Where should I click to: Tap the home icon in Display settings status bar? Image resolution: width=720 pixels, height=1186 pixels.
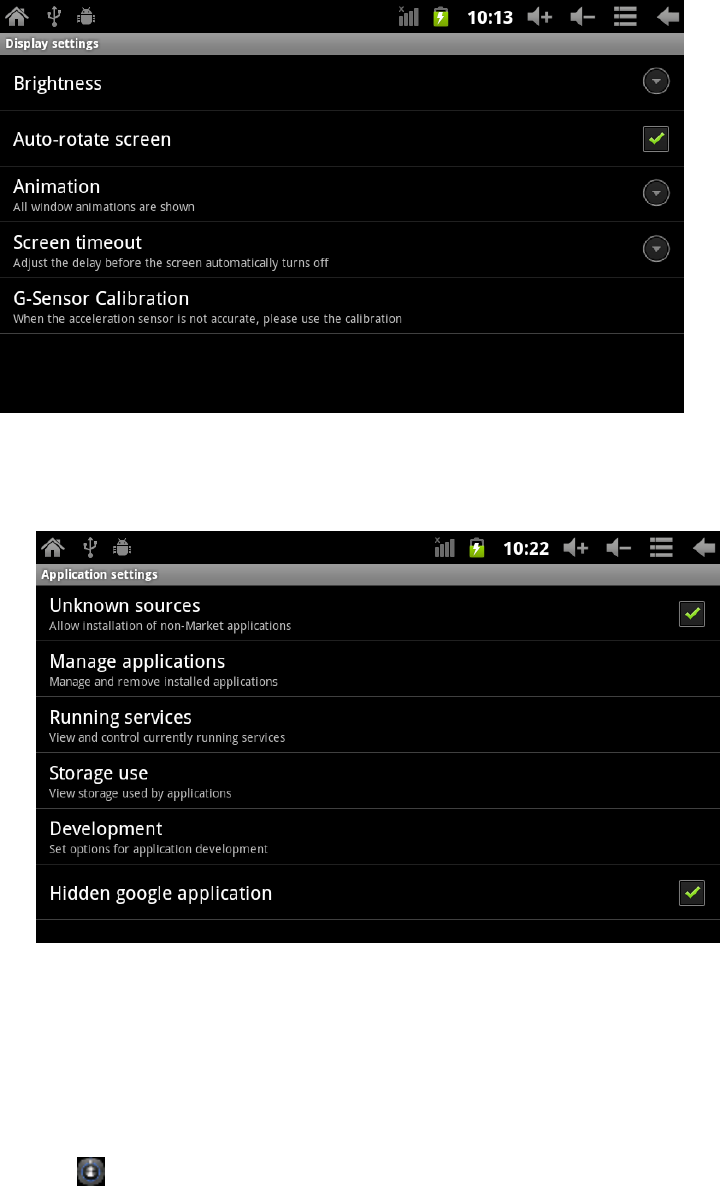(x=17, y=16)
